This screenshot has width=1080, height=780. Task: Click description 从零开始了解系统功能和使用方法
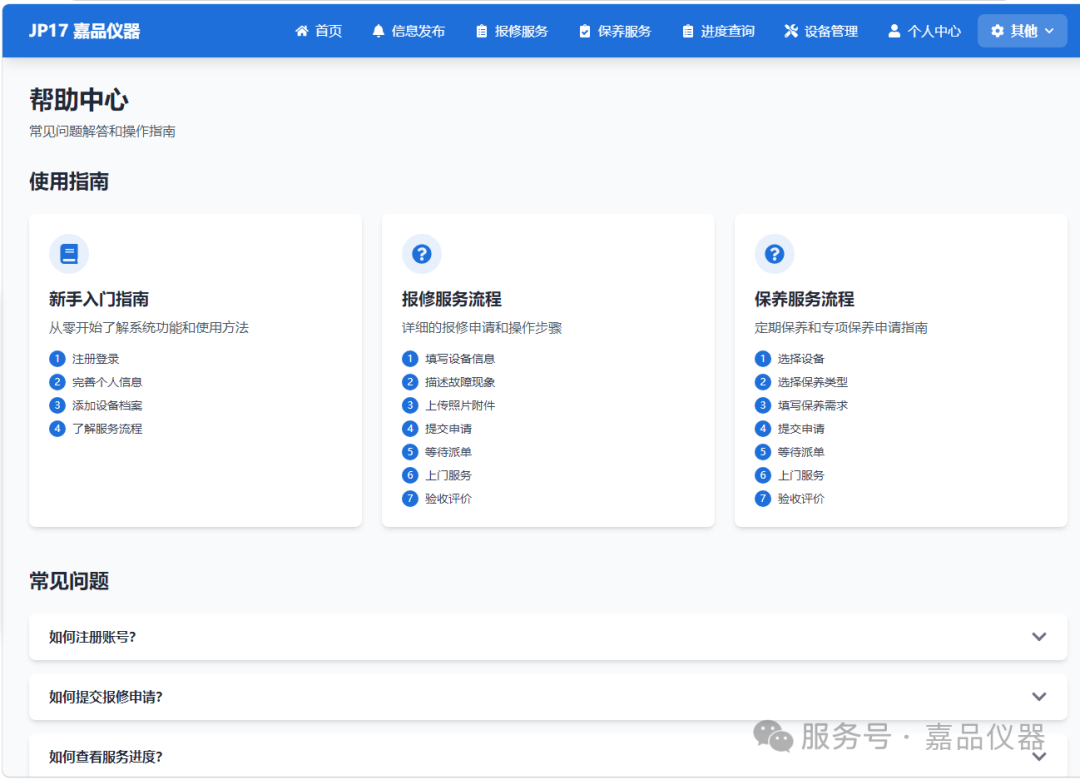[149, 328]
